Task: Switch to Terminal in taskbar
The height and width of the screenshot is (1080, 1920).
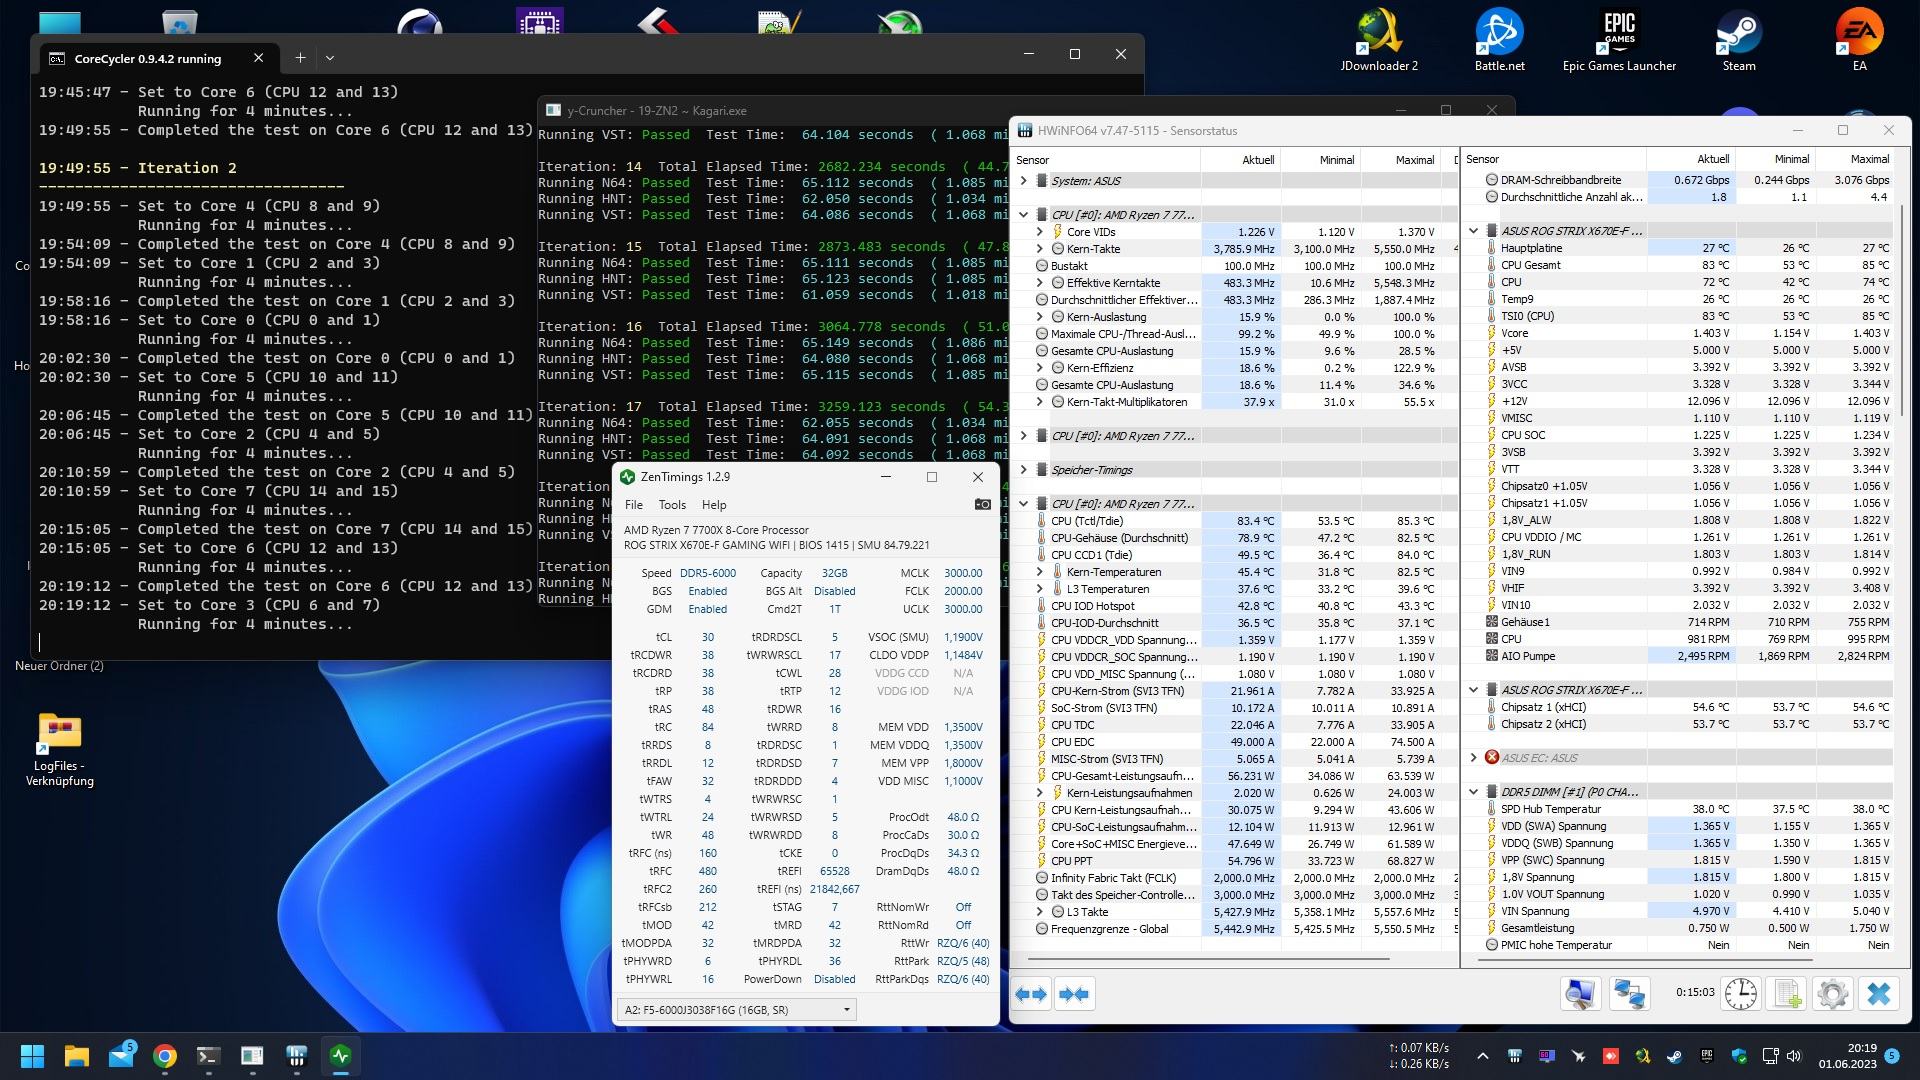Action: pyautogui.click(x=208, y=1056)
